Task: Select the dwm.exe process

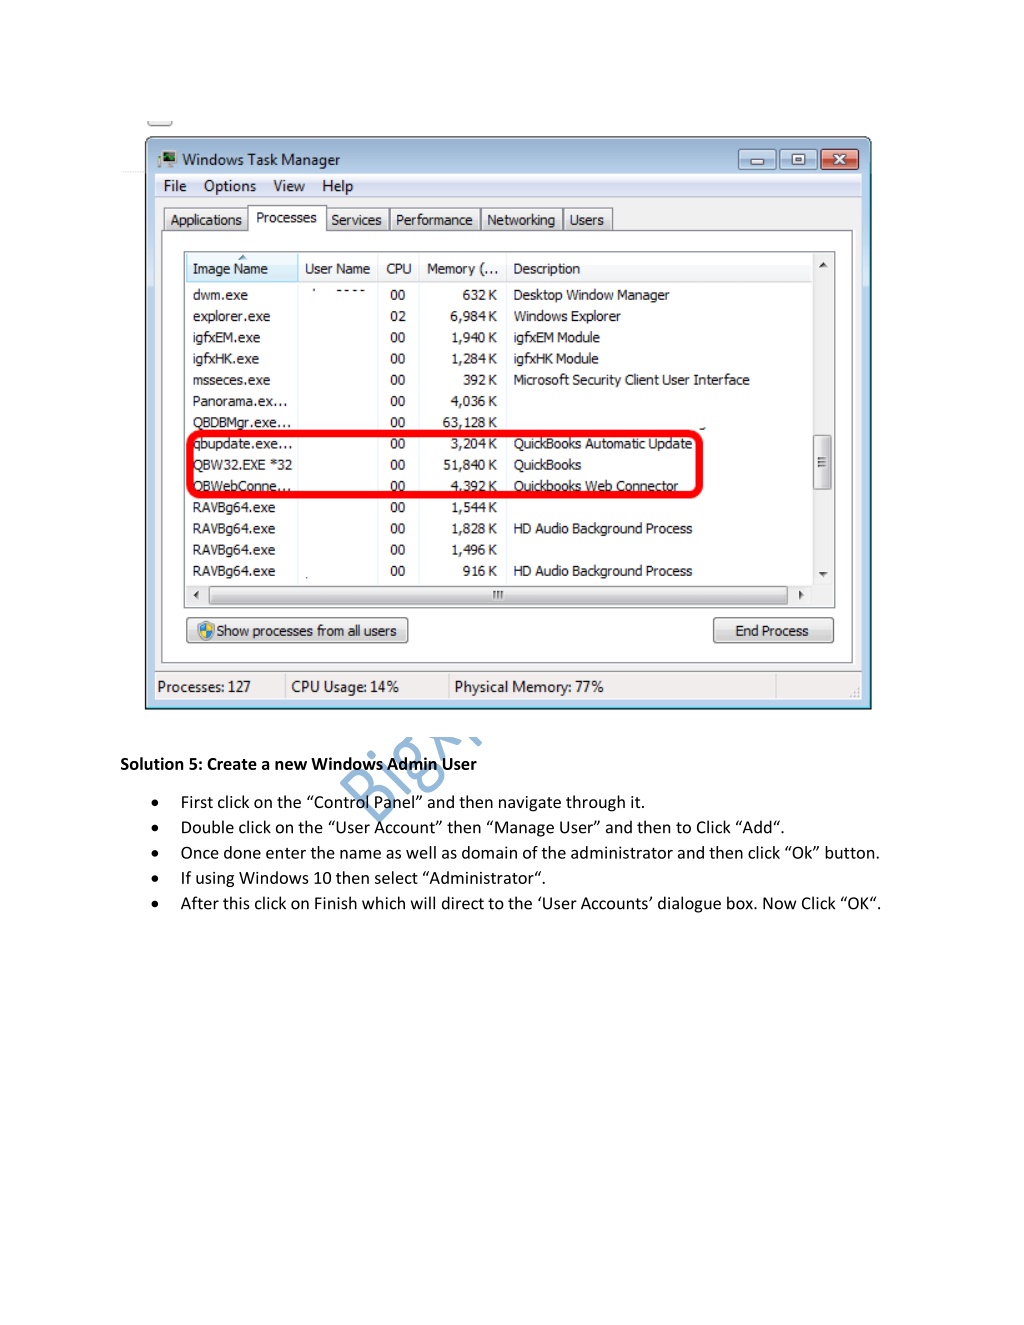Action: 499,295
